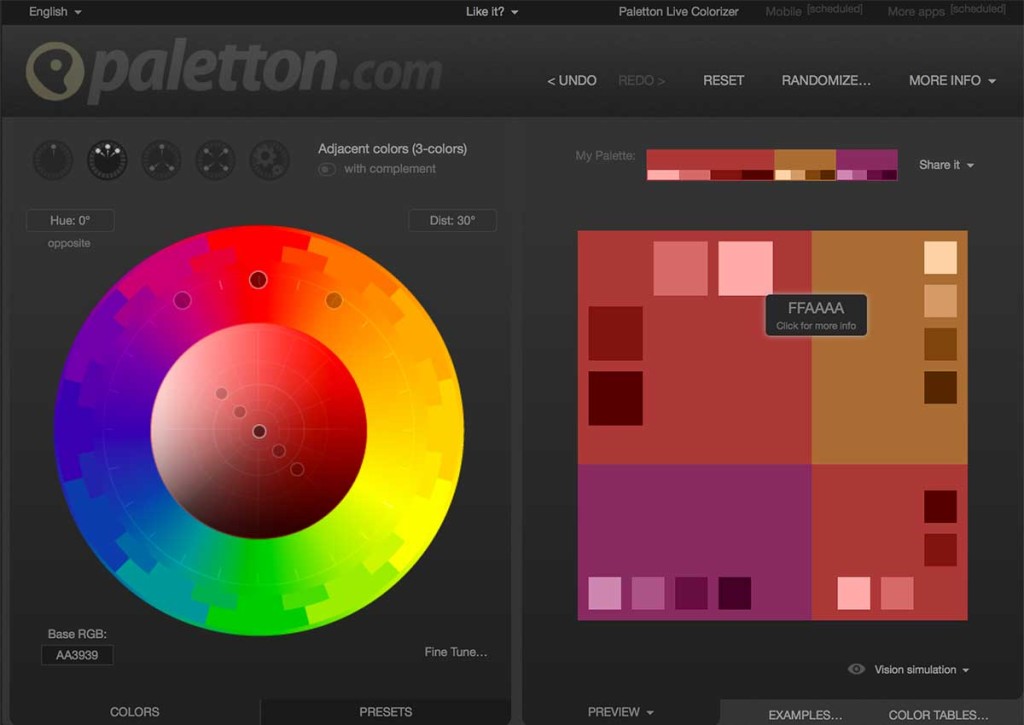Toggle the 'with complement' switch

[327, 169]
